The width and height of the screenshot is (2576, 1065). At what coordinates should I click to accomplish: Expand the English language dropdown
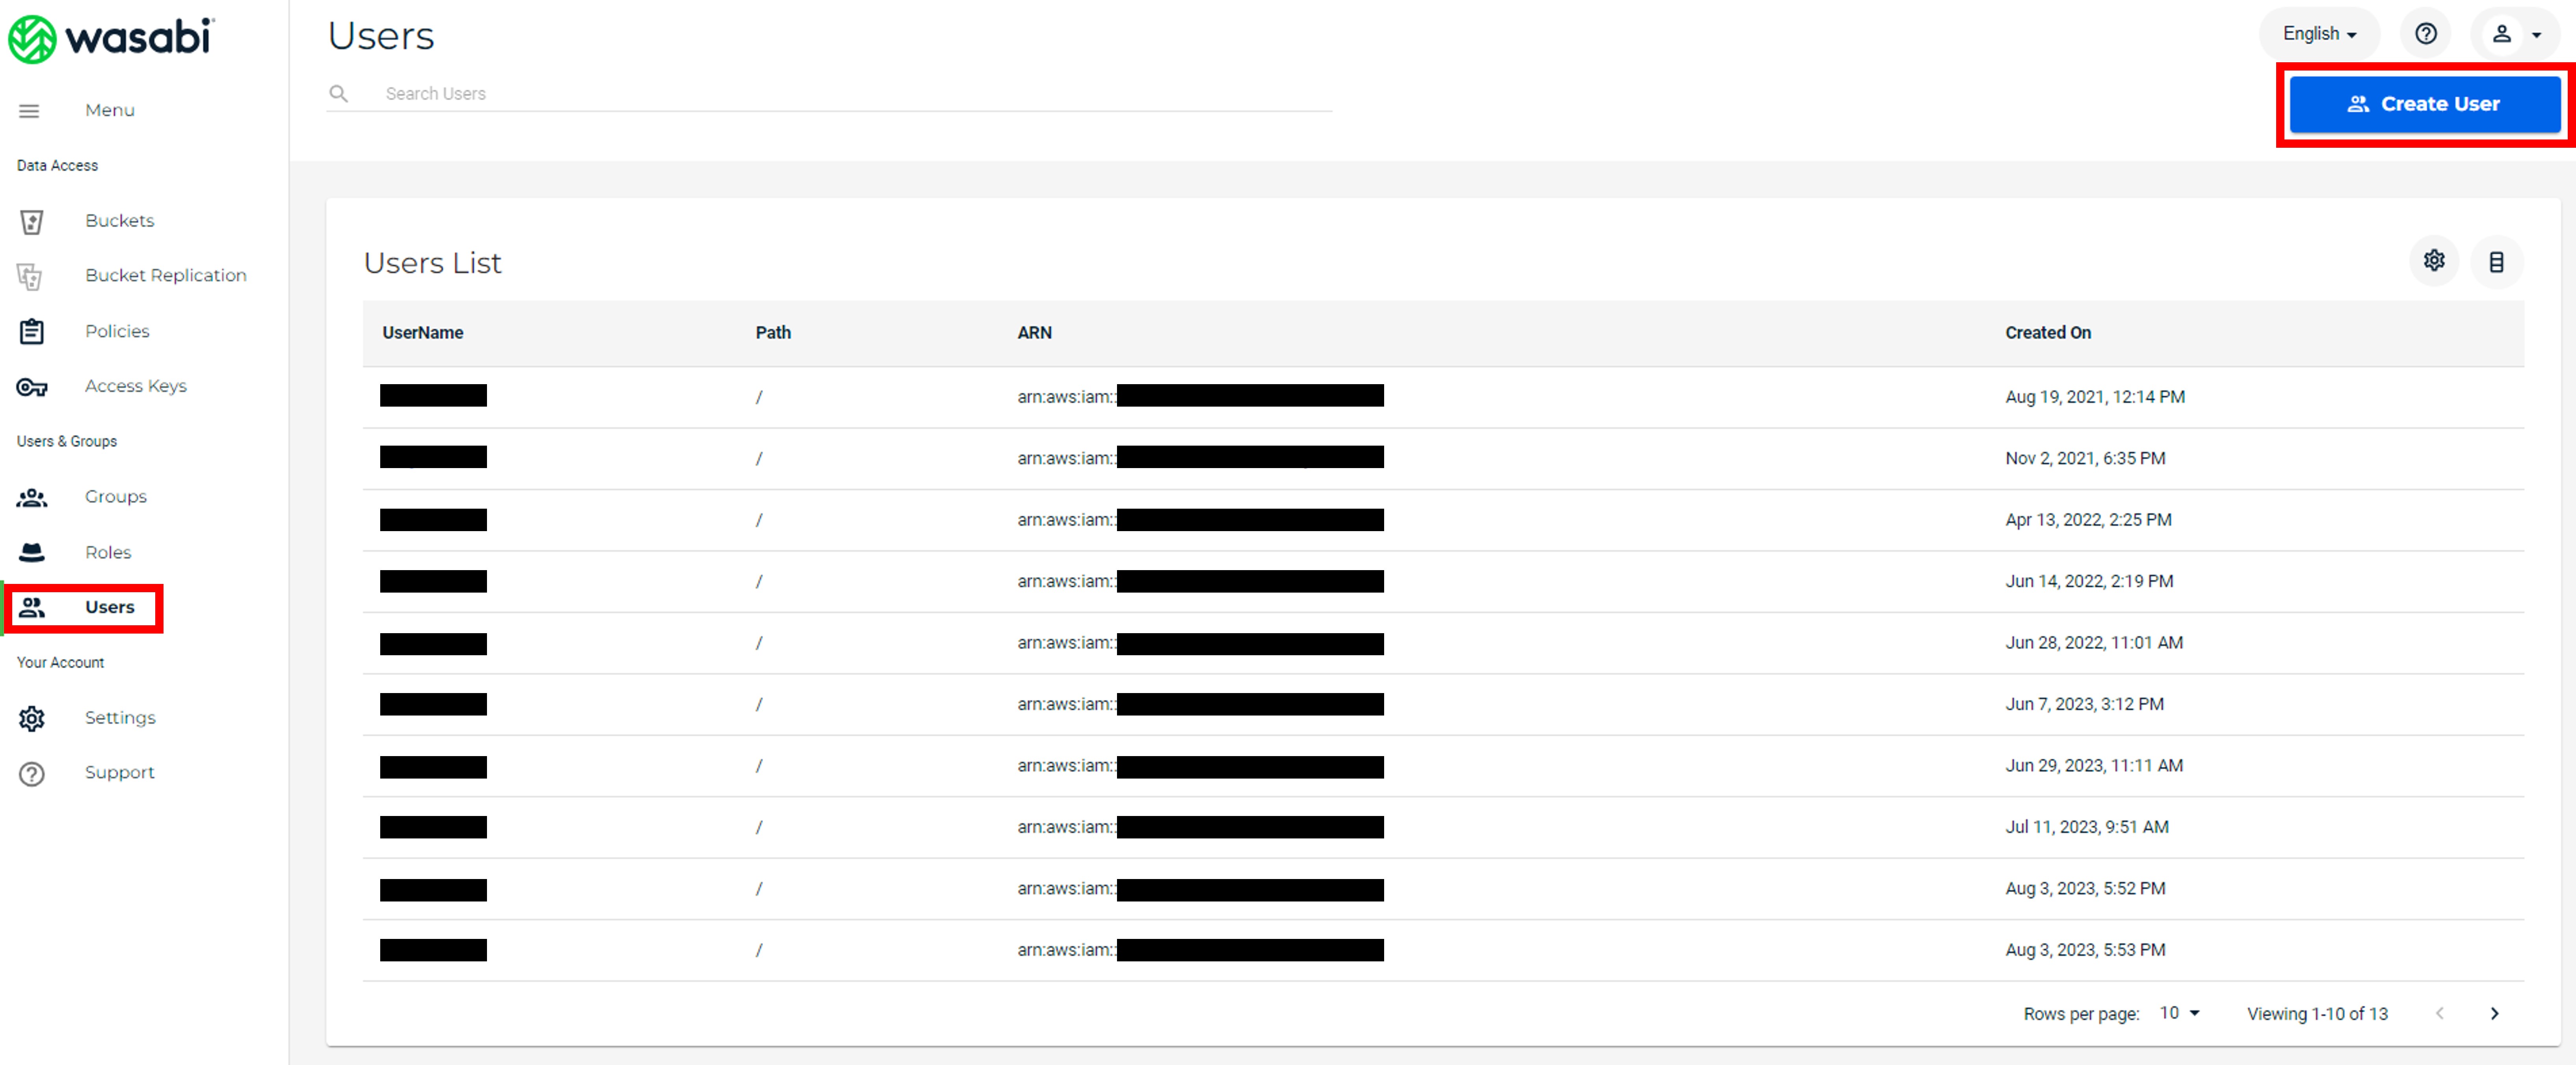tap(2318, 34)
